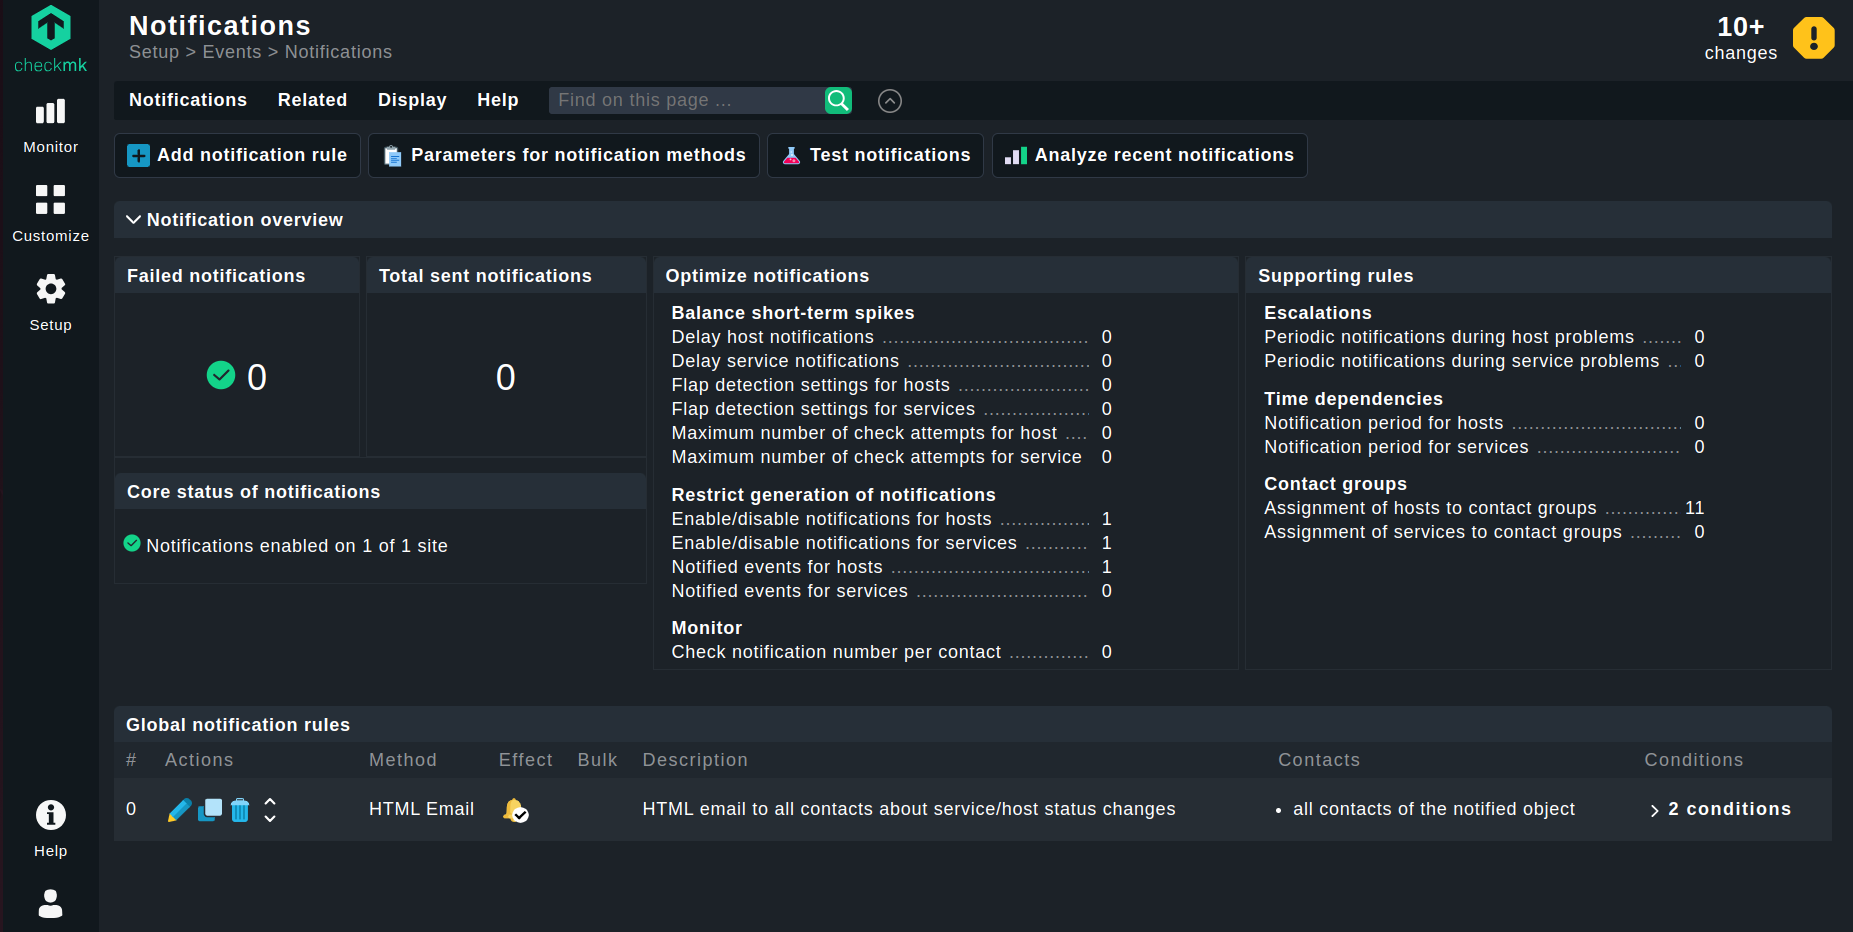Open the Display menu
1853x932 pixels.
412,100
